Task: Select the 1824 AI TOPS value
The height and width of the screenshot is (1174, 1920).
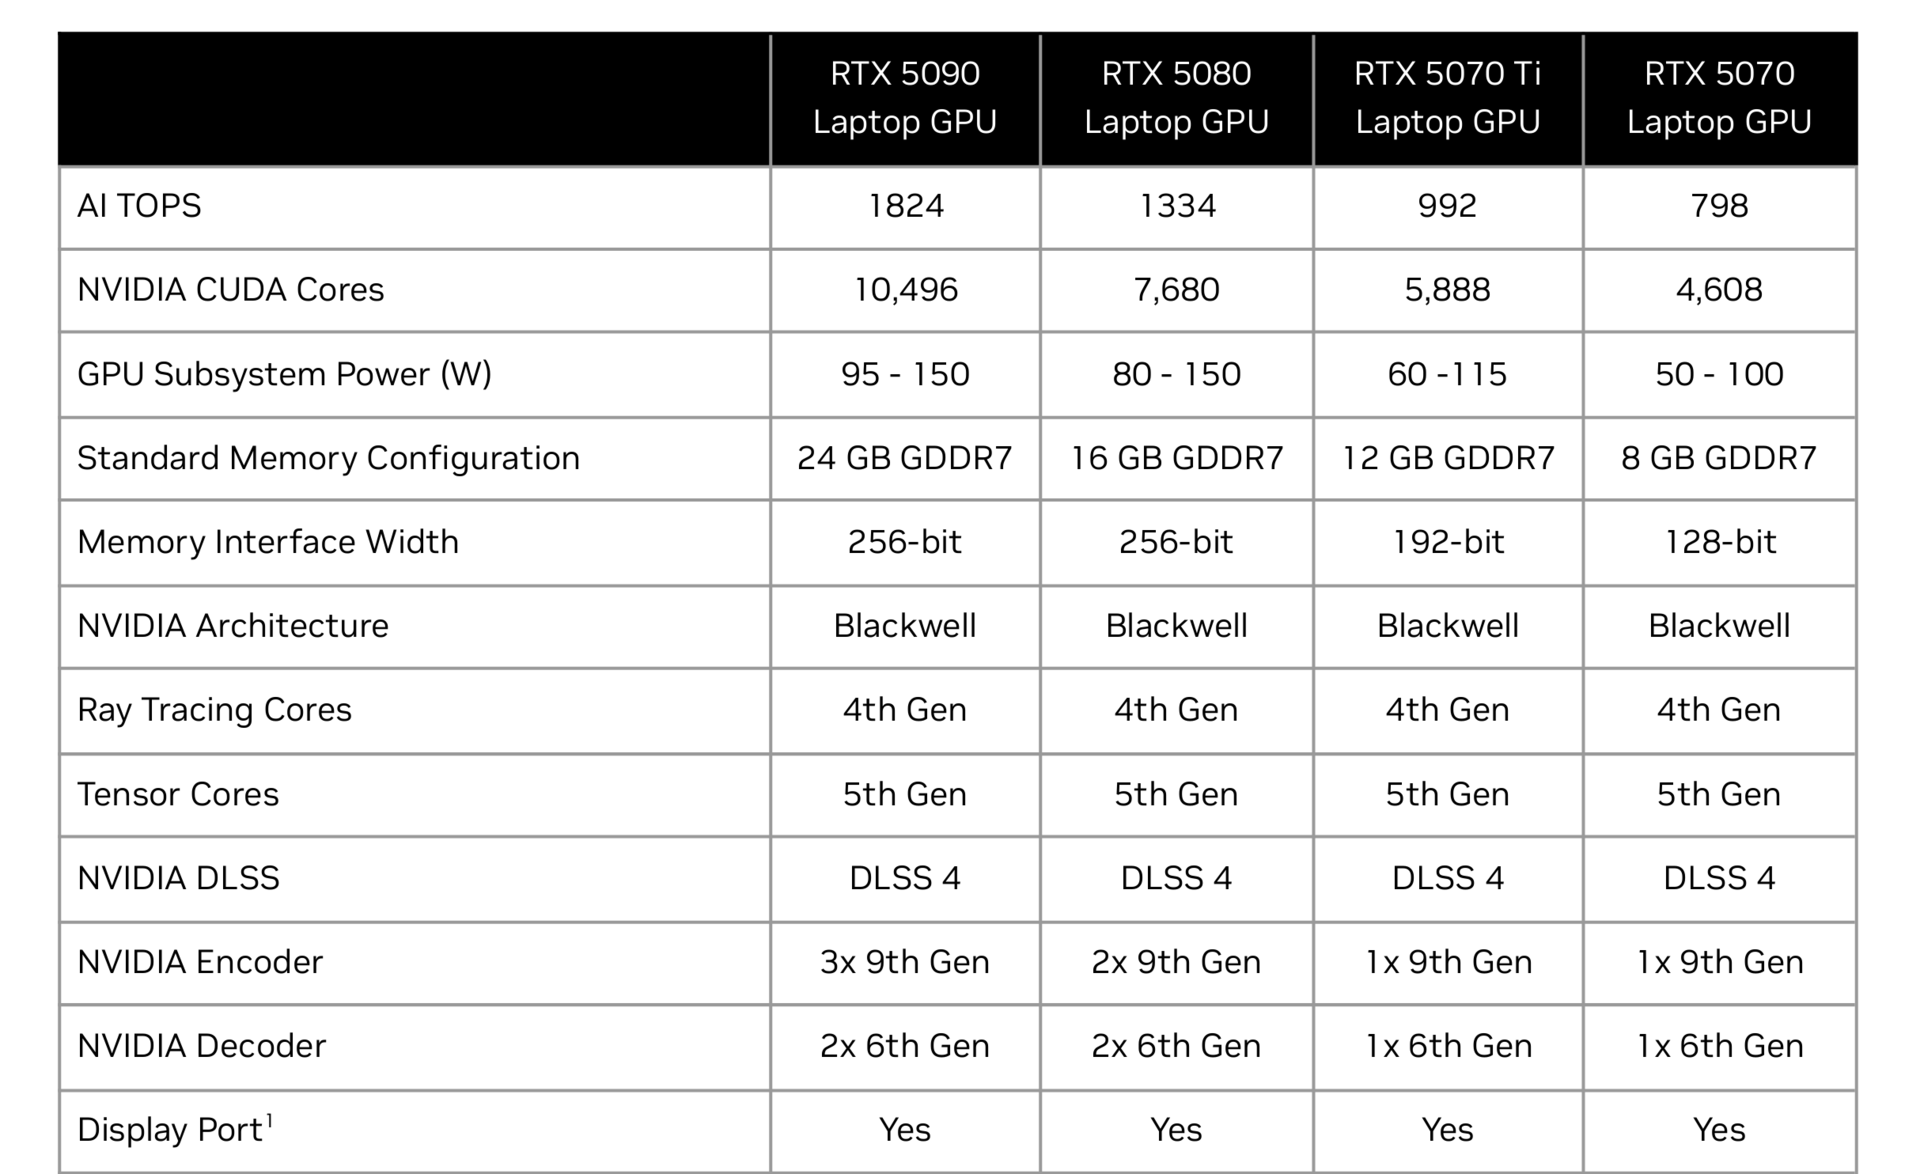Action: point(905,206)
